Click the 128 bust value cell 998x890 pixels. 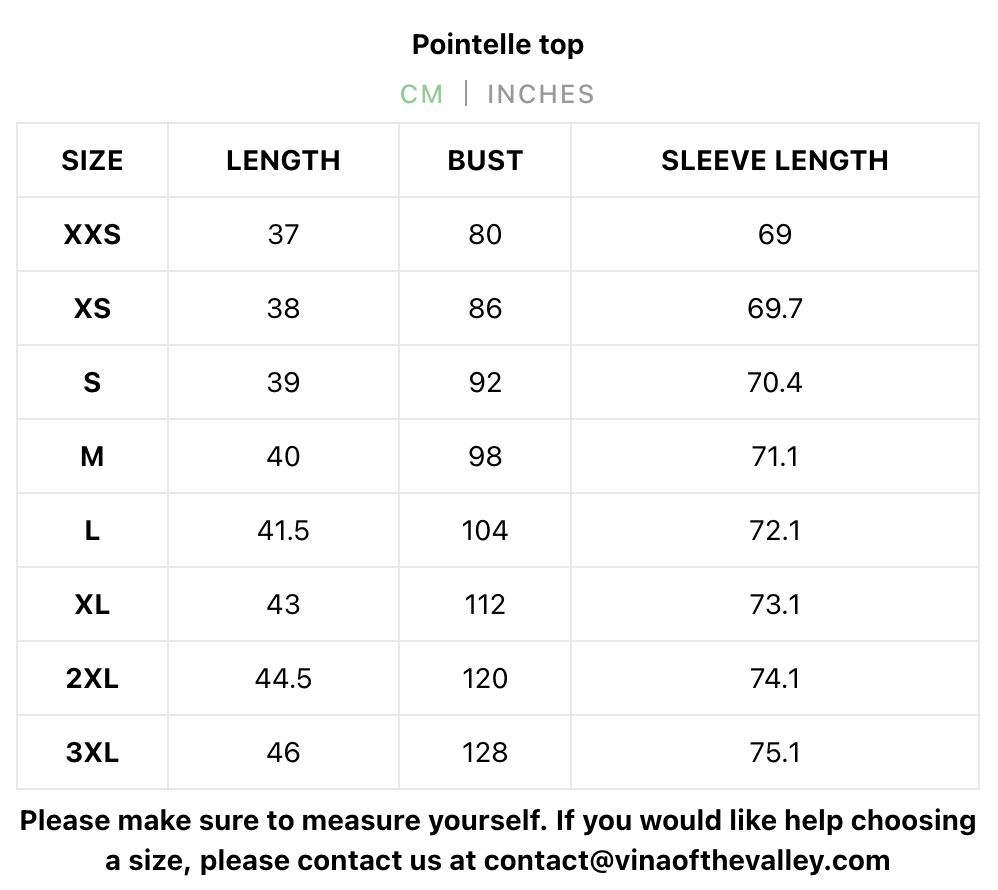coord(485,752)
